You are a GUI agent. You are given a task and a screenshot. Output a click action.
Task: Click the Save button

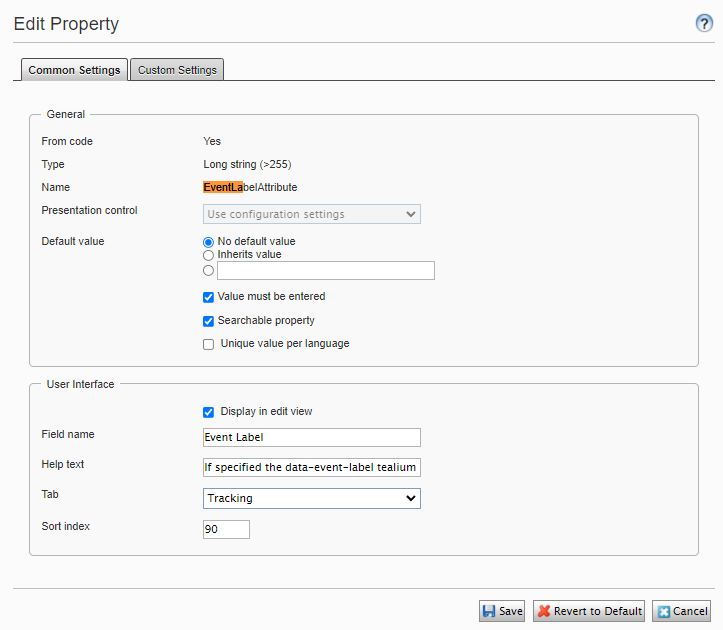(x=502, y=611)
